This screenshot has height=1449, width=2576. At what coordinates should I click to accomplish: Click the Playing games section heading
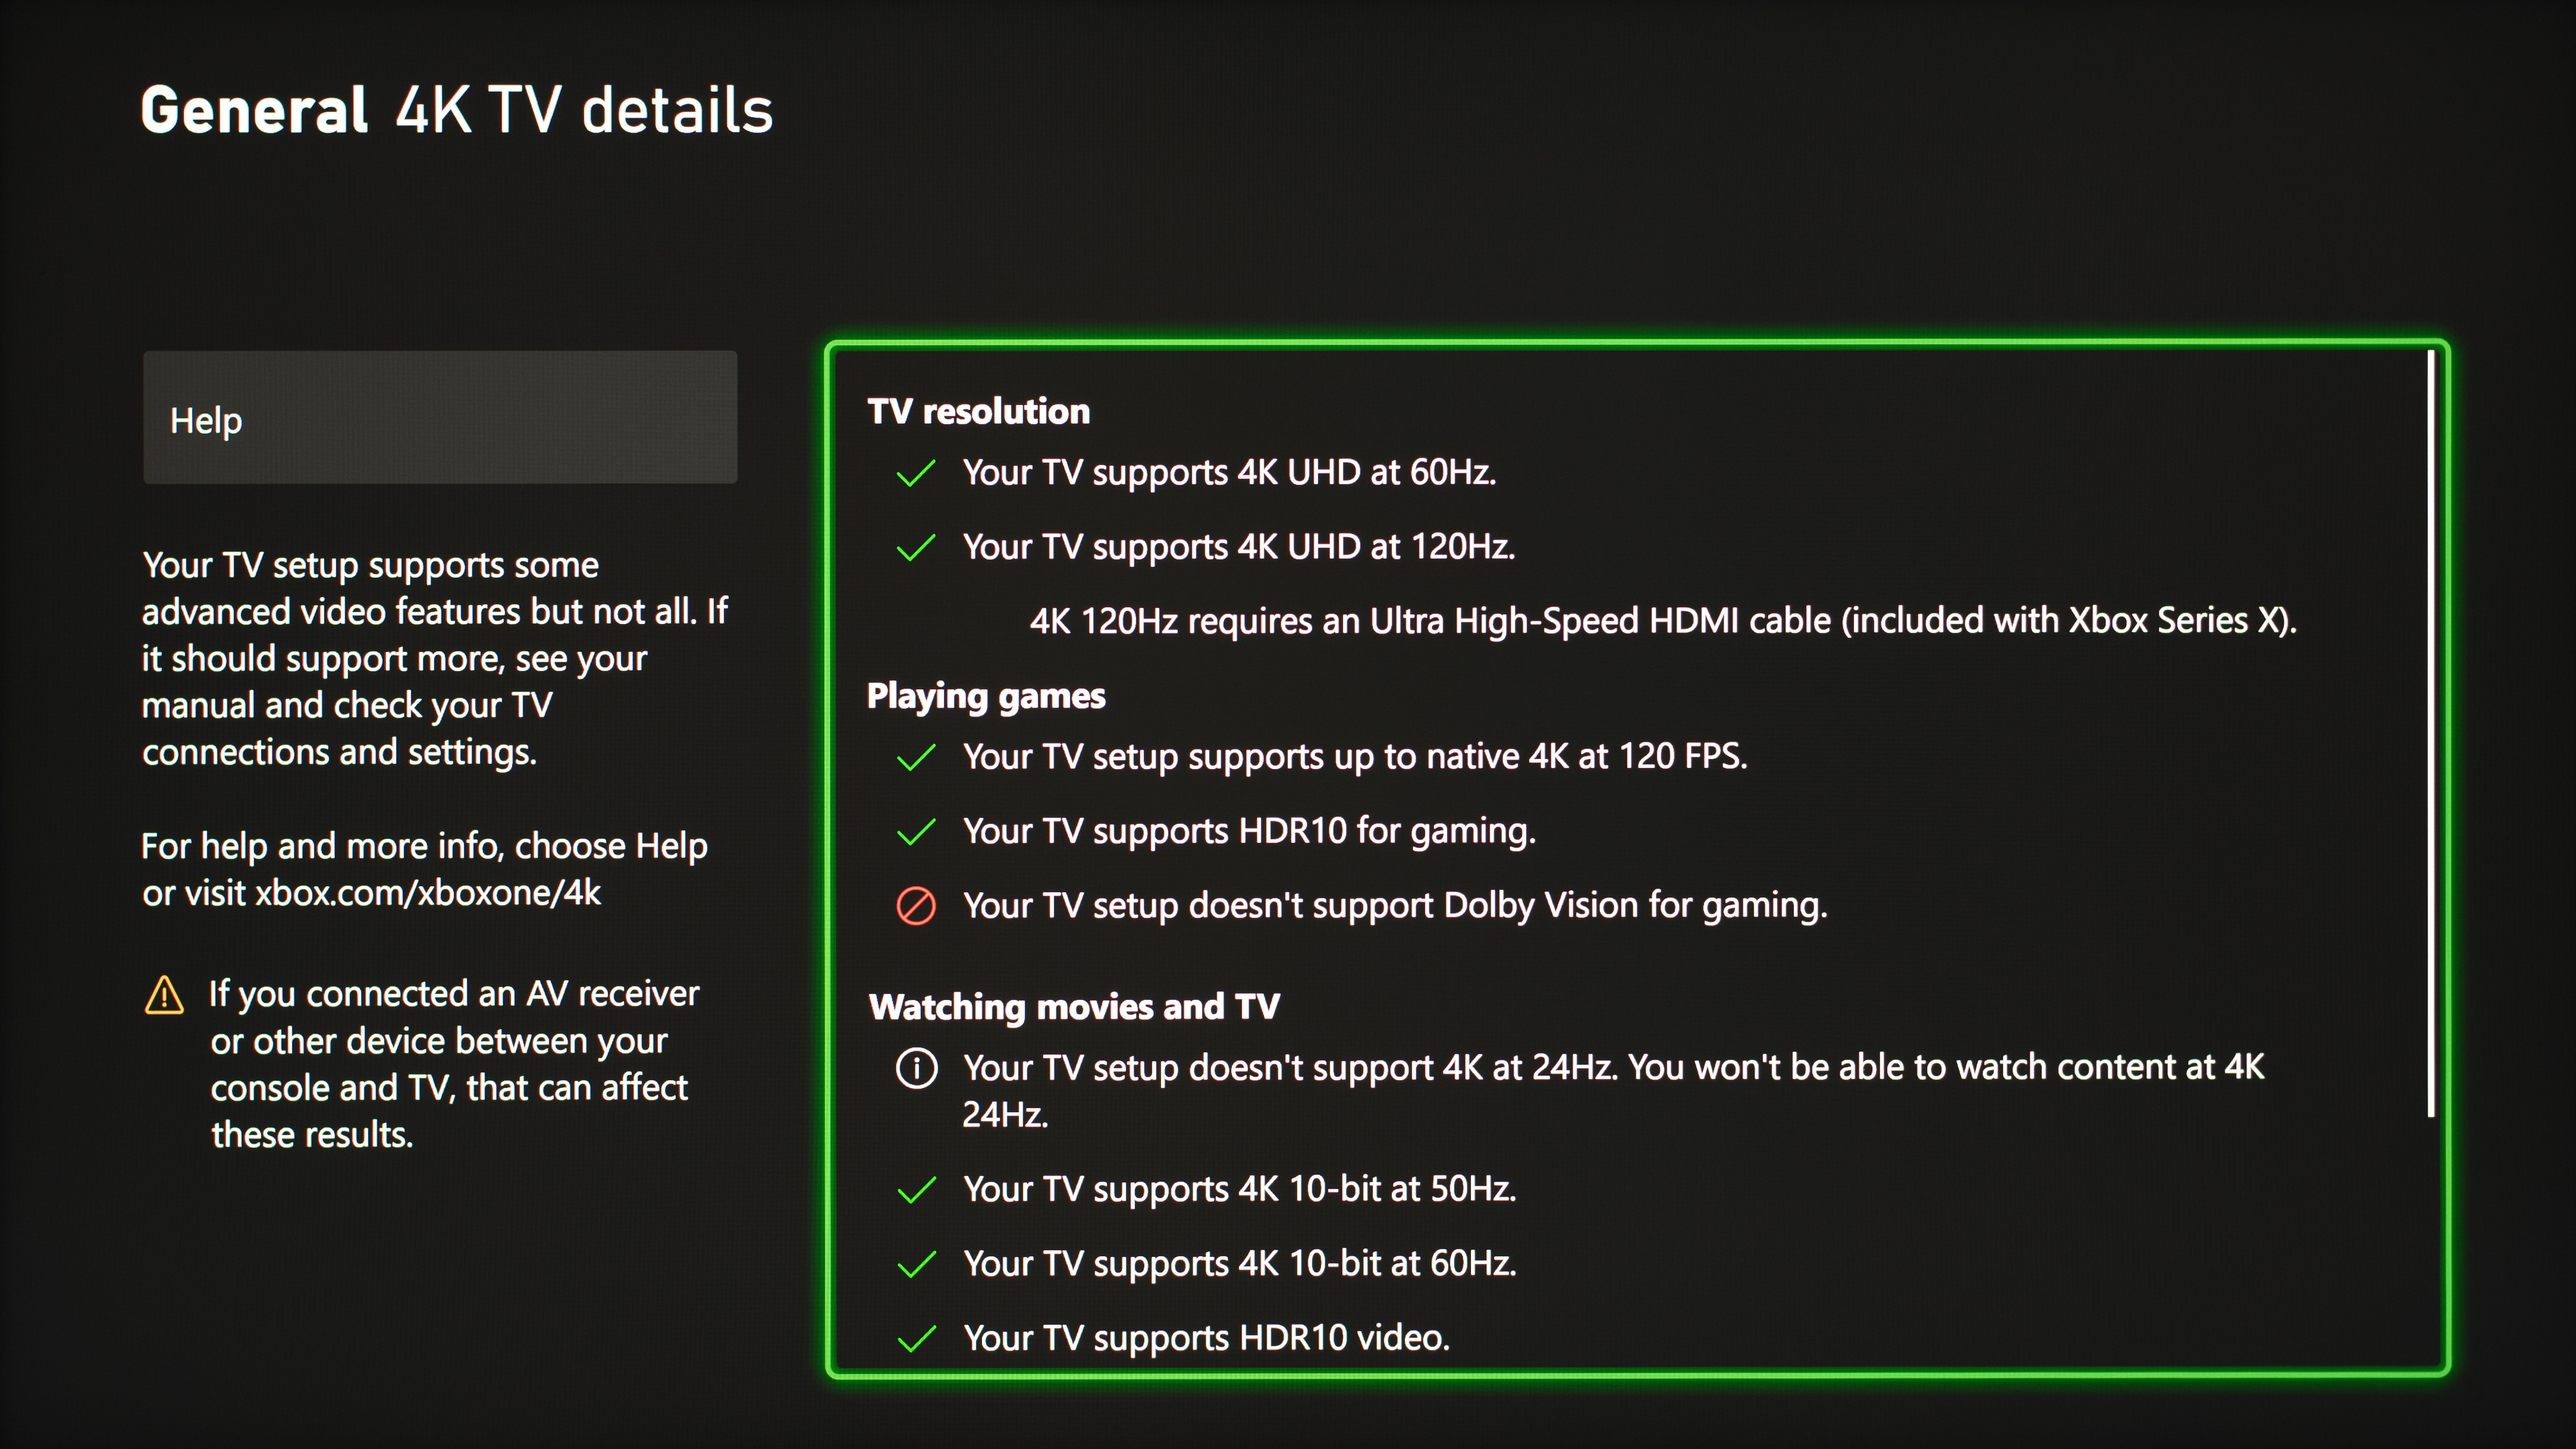tap(986, 695)
